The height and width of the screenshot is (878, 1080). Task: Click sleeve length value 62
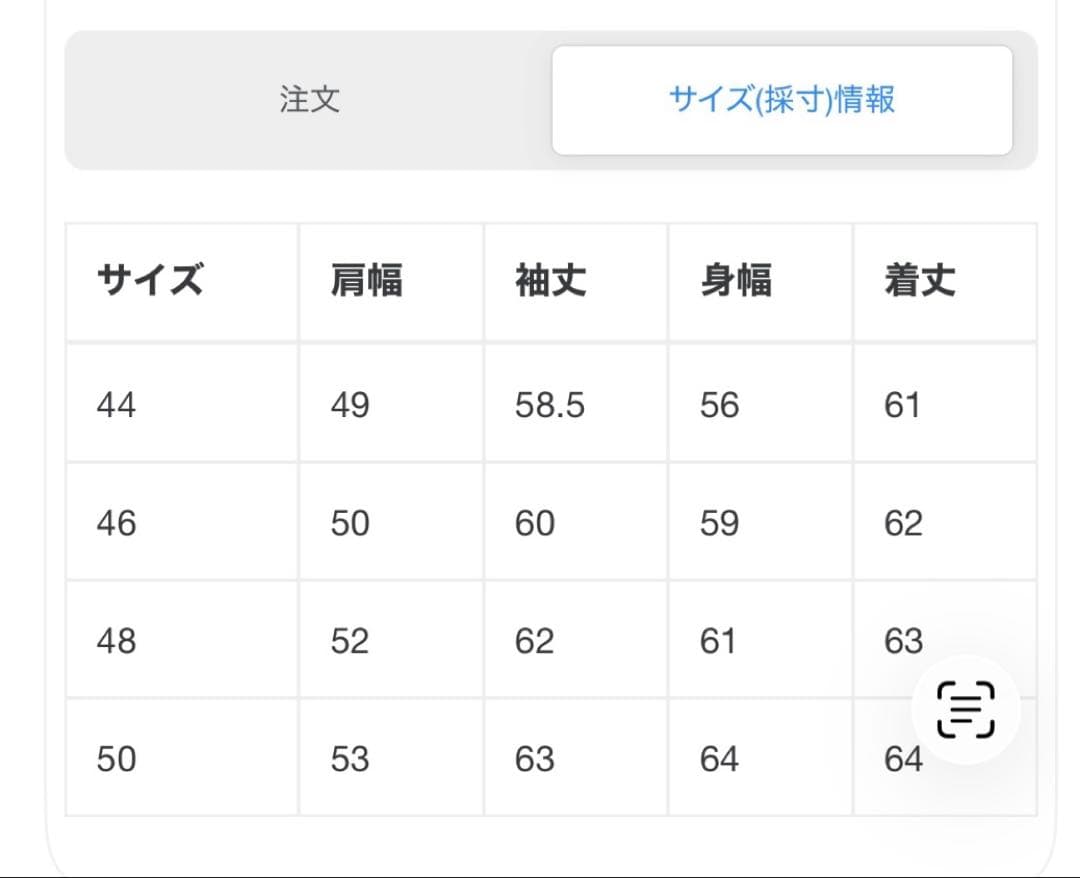tap(534, 641)
